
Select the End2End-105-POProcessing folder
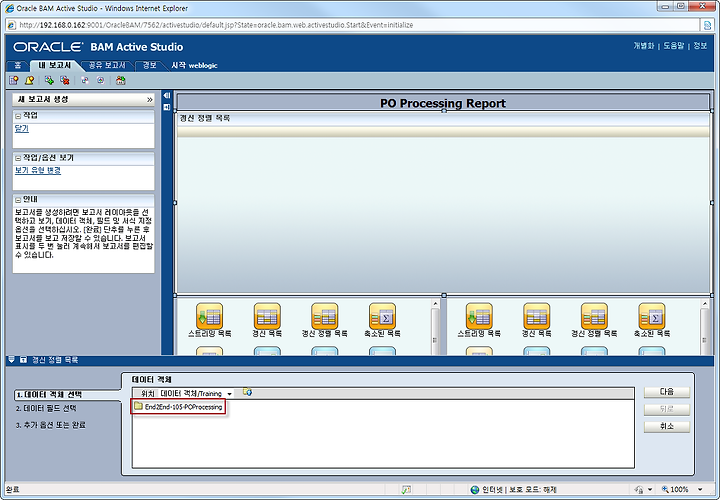click(x=178, y=407)
